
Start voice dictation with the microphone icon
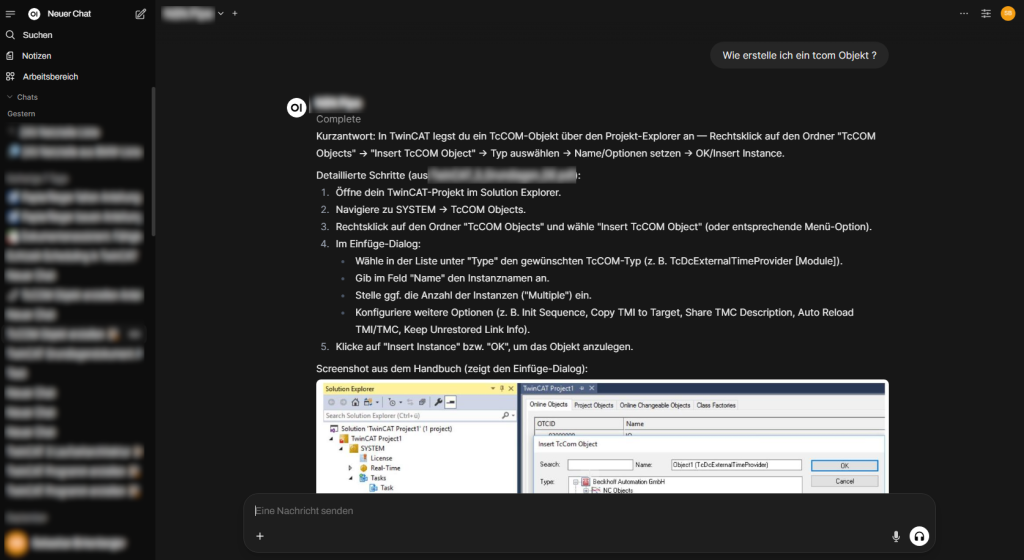pyautogui.click(x=896, y=537)
